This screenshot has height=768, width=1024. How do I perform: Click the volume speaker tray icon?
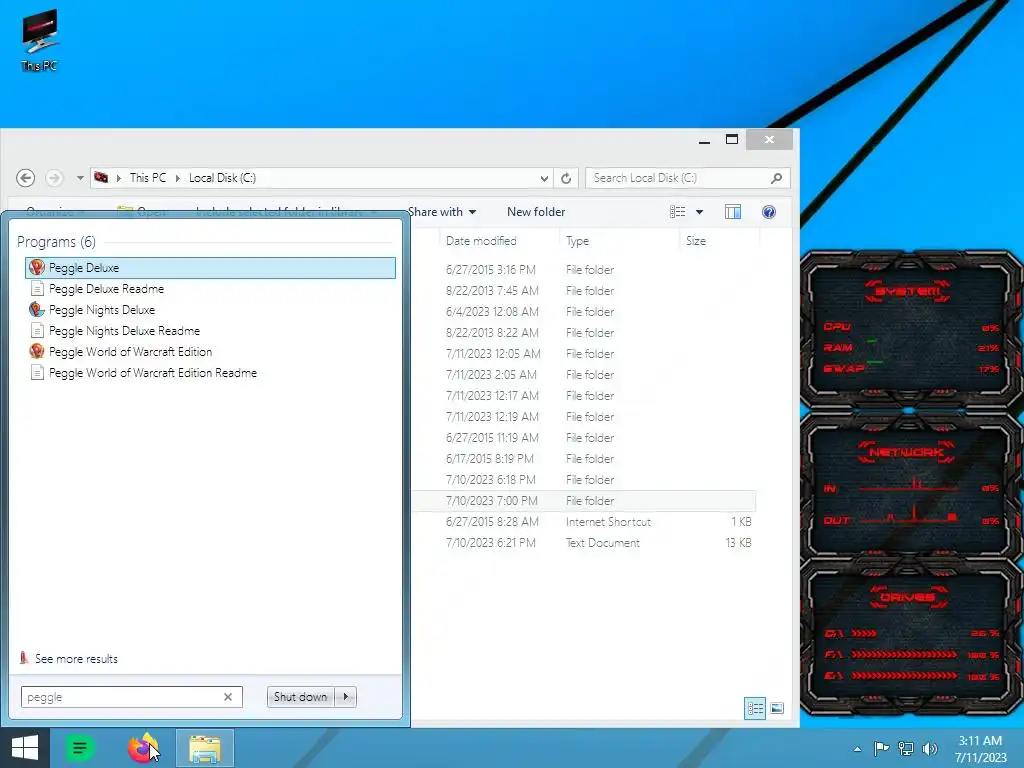coord(929,749)
